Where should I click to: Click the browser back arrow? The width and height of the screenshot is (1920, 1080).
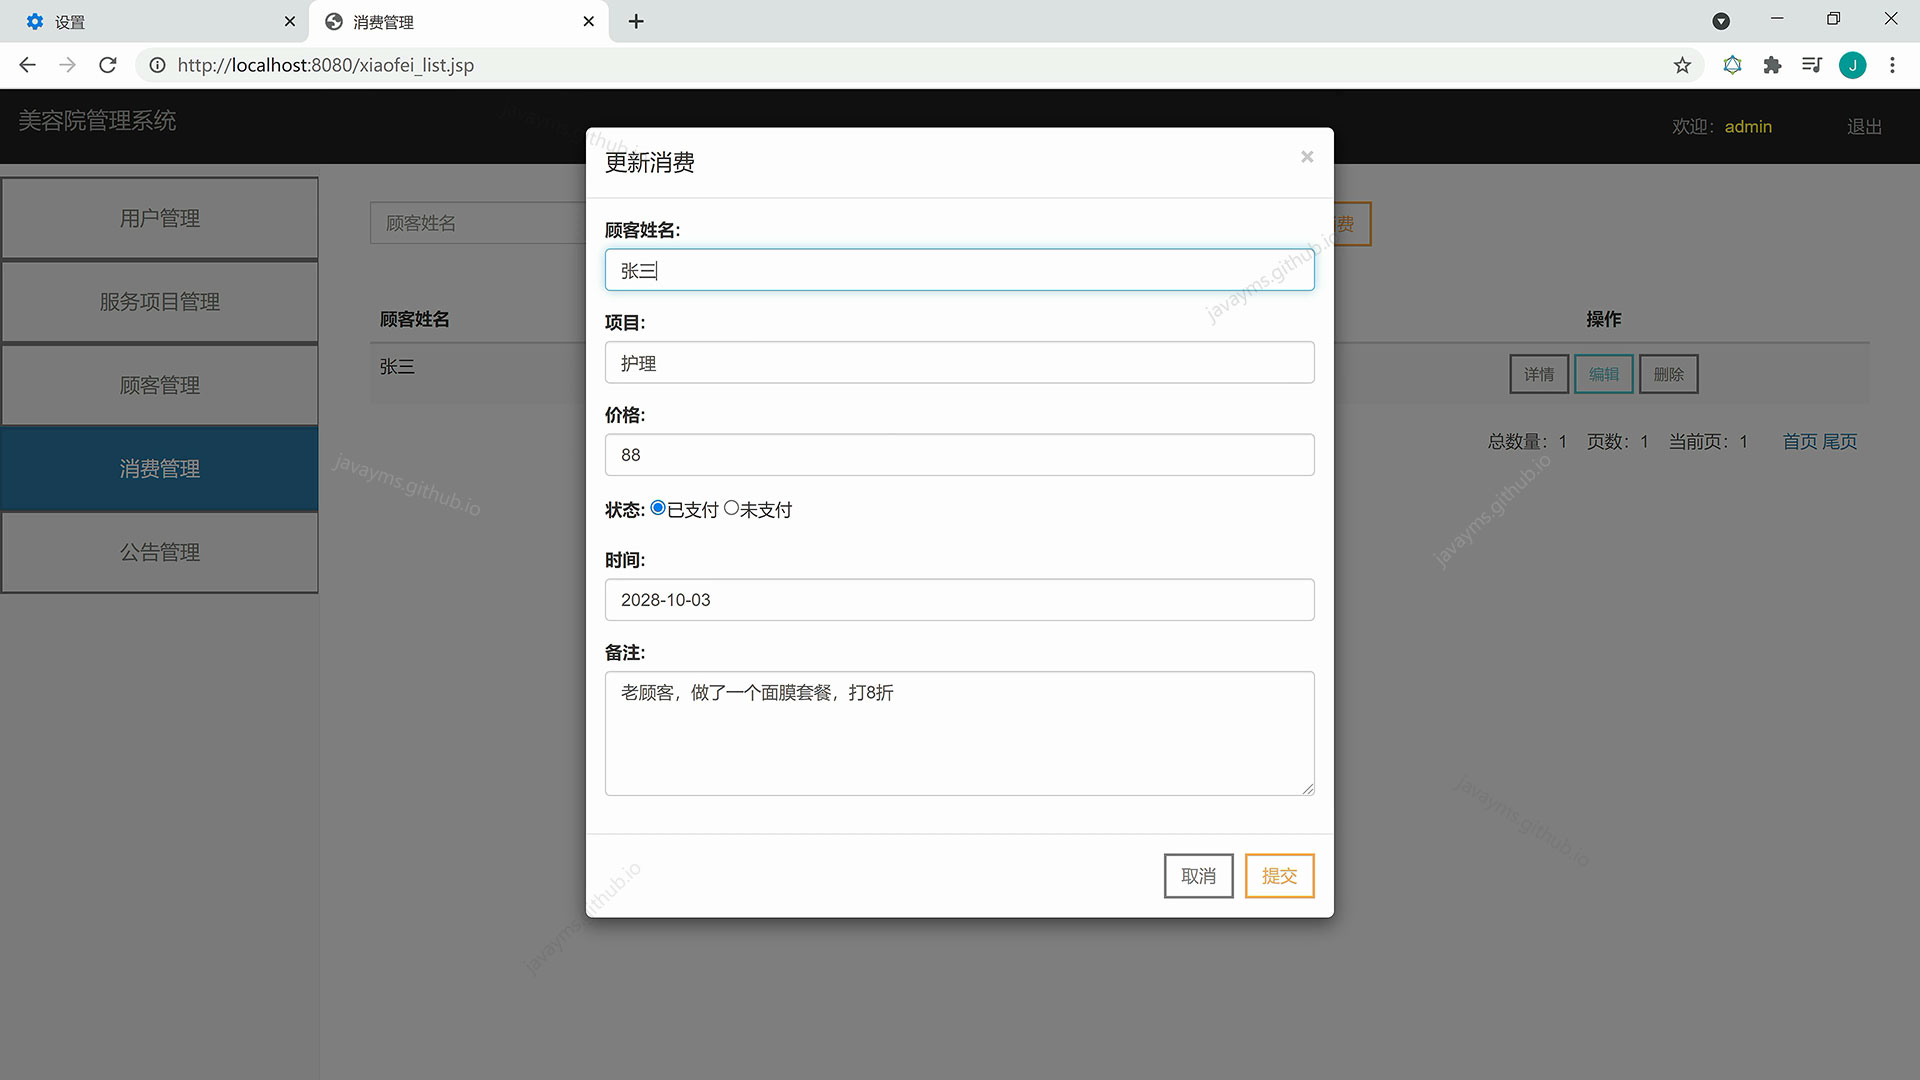coord(27,65)
